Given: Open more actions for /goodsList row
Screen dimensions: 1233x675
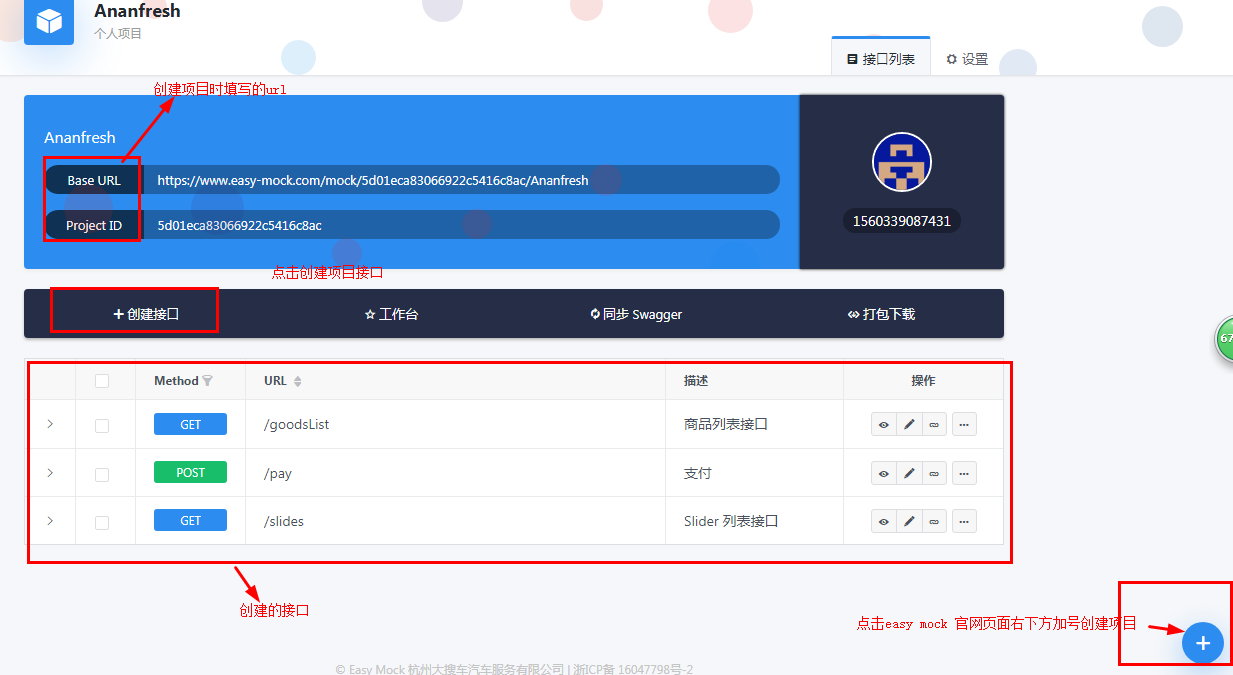Looking at the screenshot, I should (x=964, y=425).
